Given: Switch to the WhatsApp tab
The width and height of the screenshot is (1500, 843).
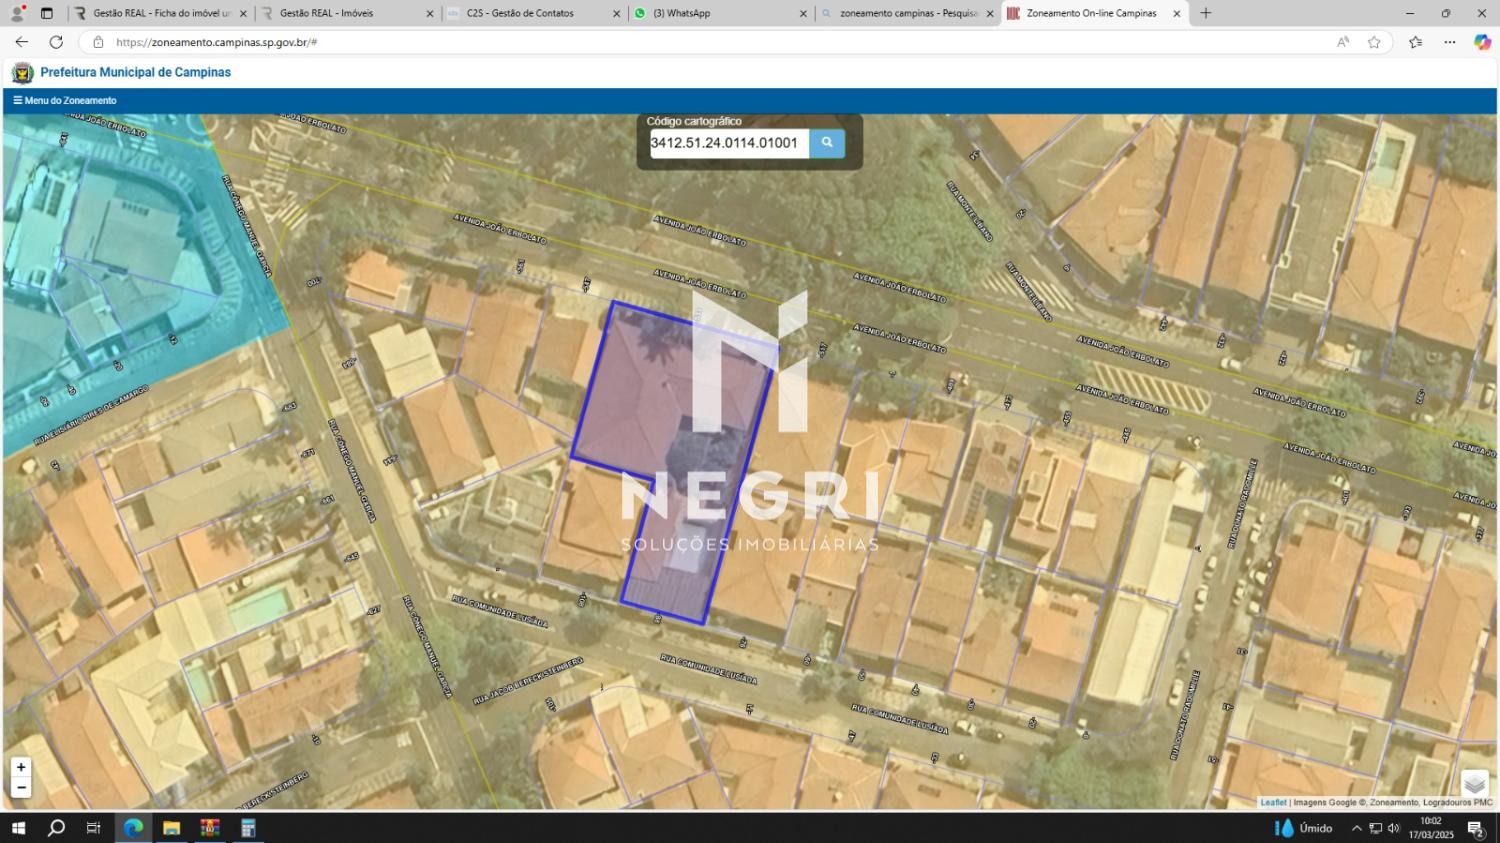Looking at the screenshot, I should coord(720,13).
